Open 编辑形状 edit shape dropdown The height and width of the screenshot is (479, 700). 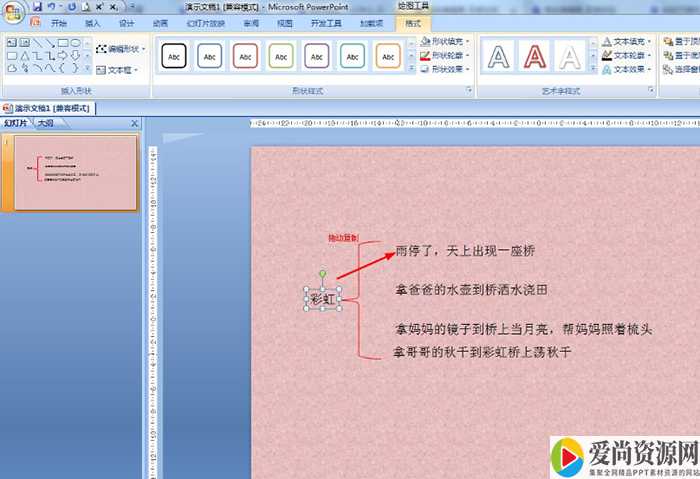(x=121, y=48)
